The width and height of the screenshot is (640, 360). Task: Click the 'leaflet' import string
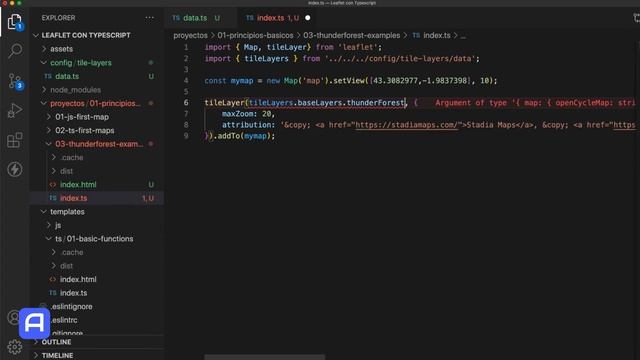(x=358, y=47)
